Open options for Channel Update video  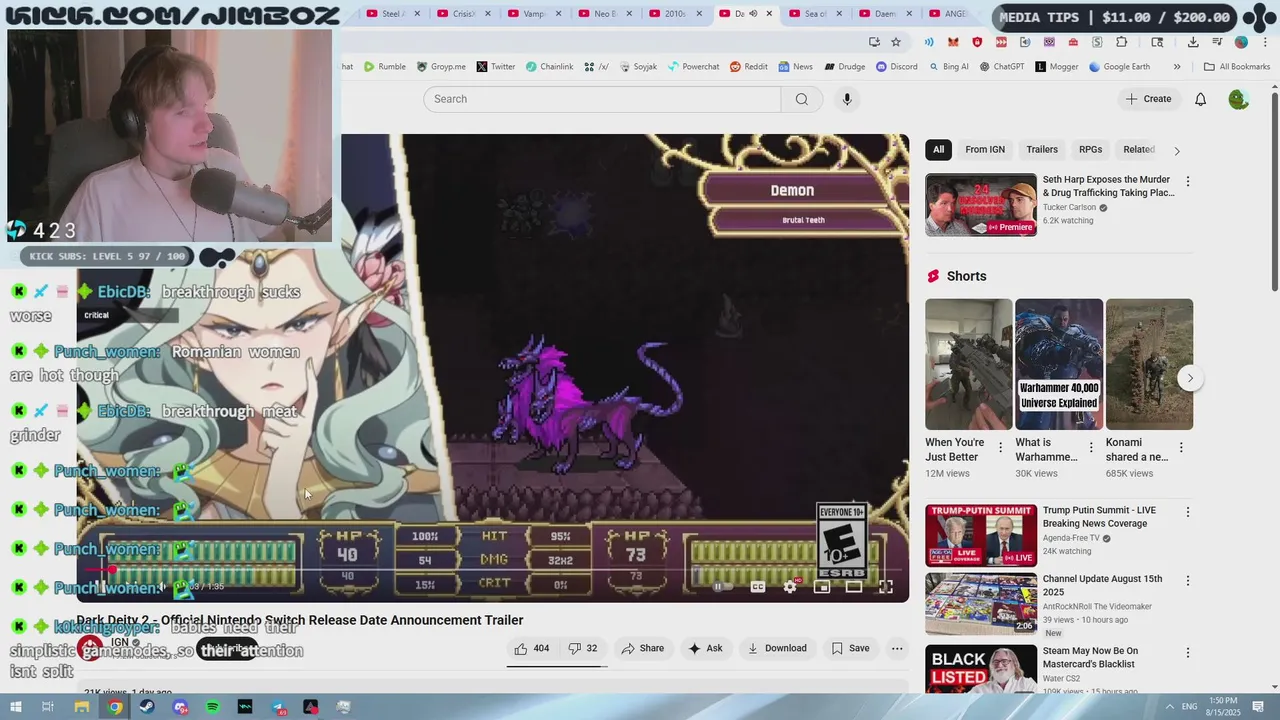coord(1187,581)
